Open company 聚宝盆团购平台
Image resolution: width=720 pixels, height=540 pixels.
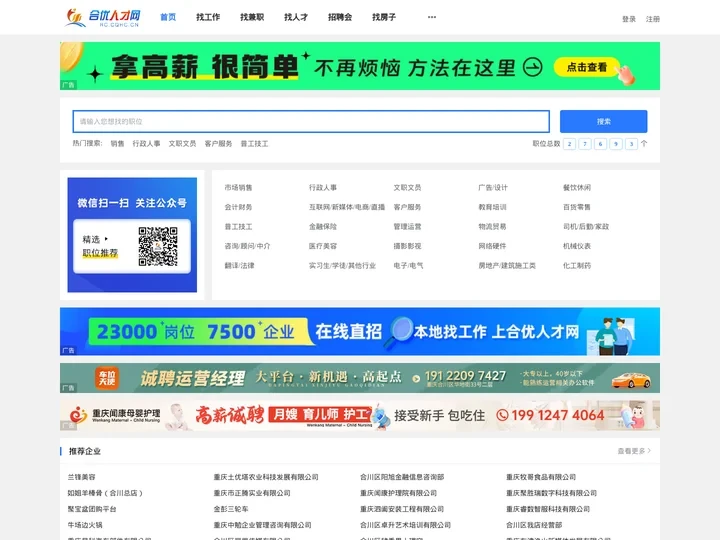[92, 509]
